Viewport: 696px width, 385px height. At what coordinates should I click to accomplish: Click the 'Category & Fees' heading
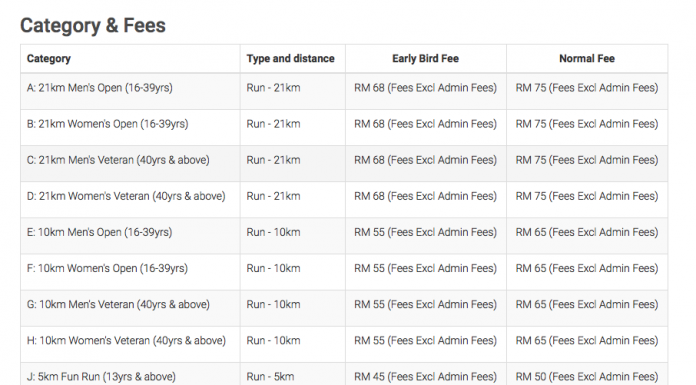pyautogui.click(x=93, y=26)
